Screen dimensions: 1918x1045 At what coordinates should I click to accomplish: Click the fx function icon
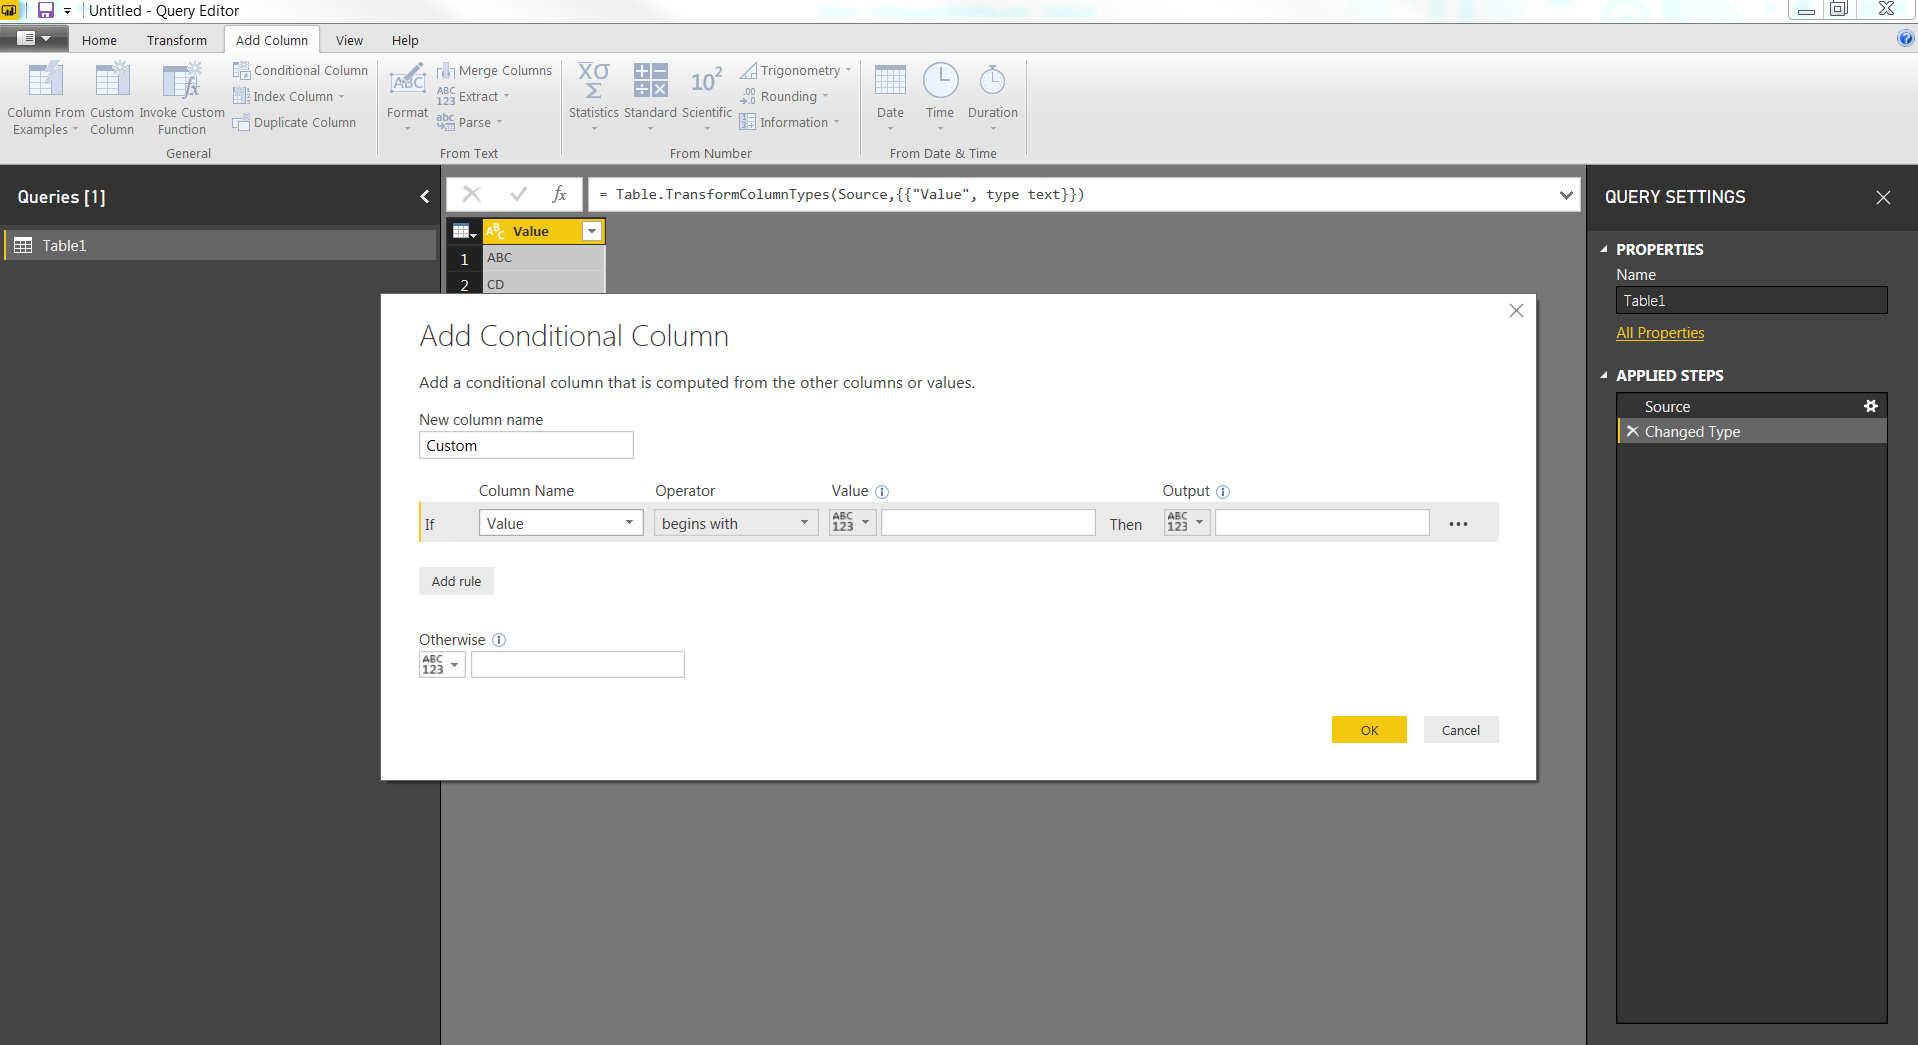click(560, 194)
